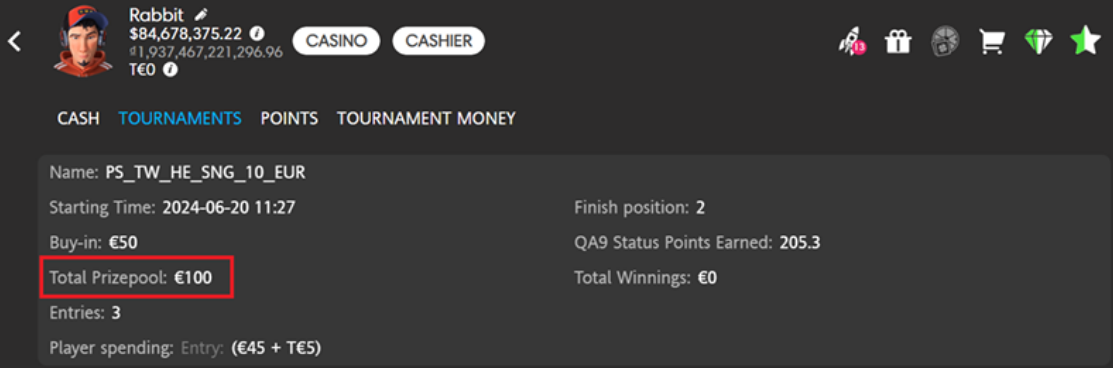Click the green star icon

[1085, 42]
